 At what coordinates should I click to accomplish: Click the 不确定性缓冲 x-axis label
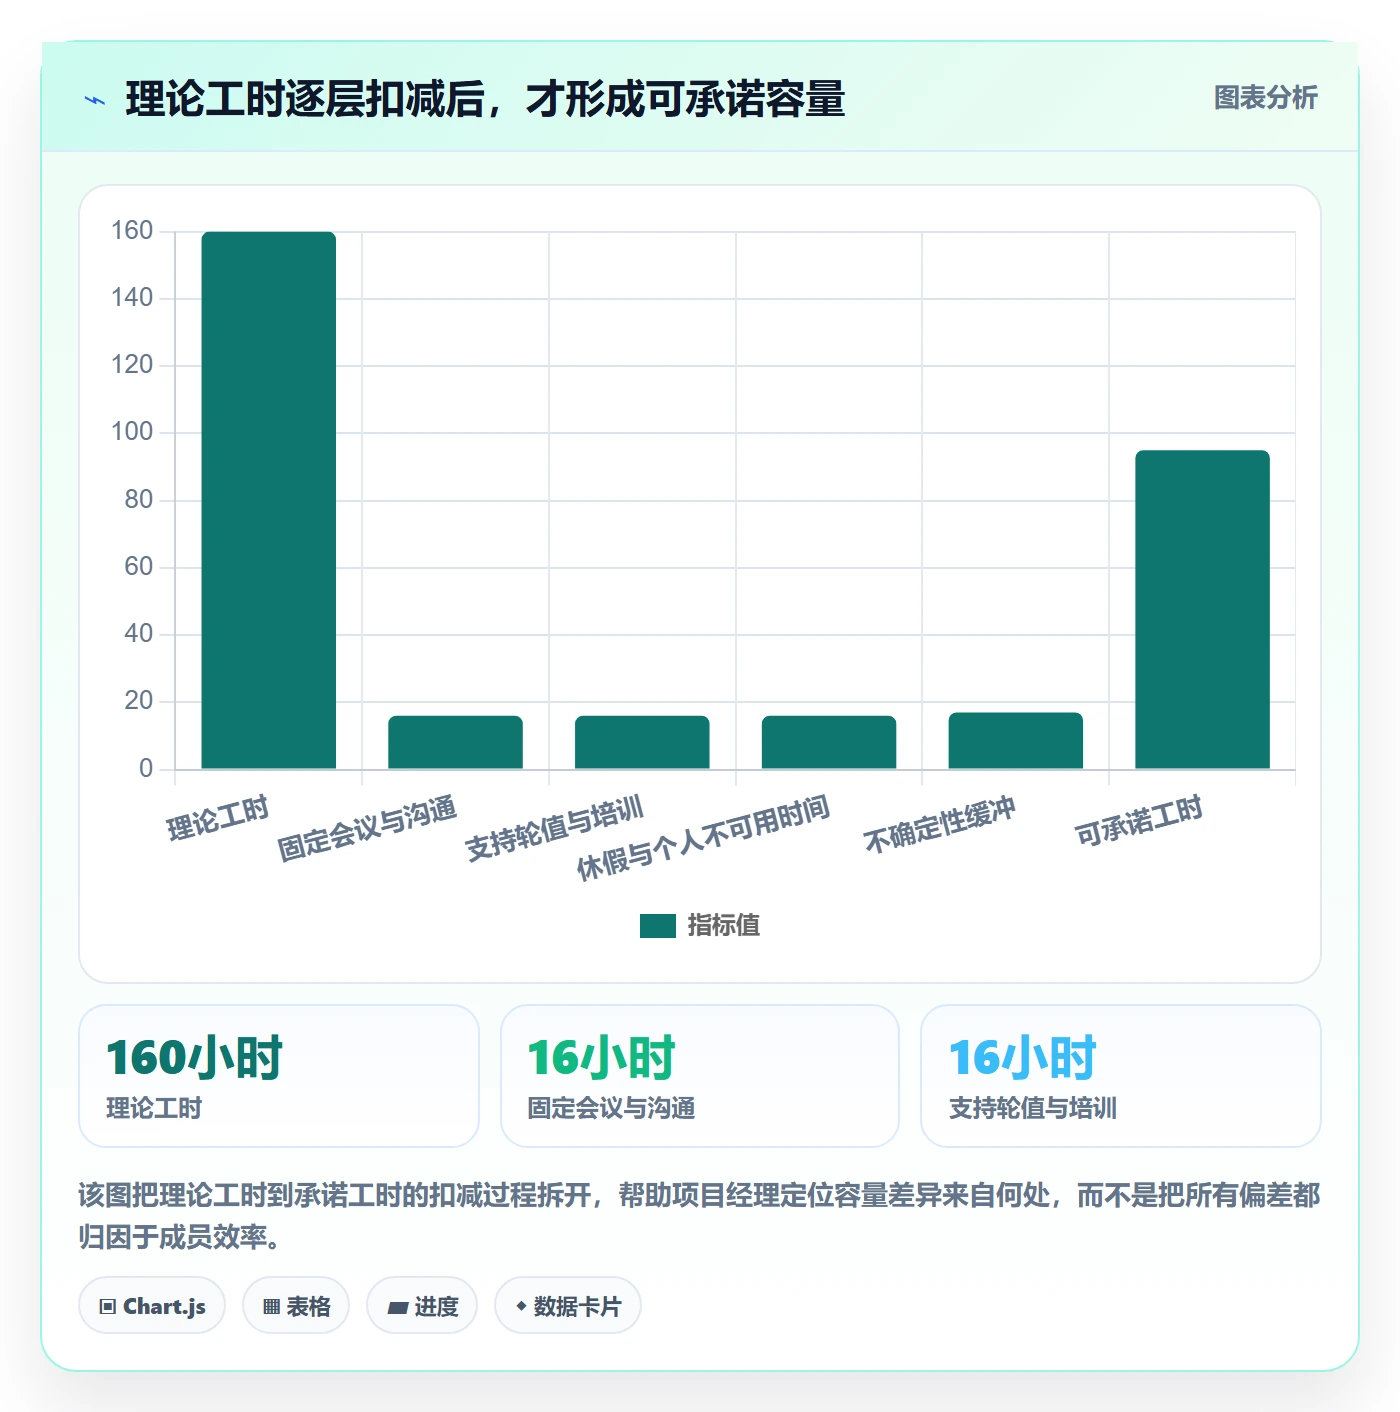940,825
